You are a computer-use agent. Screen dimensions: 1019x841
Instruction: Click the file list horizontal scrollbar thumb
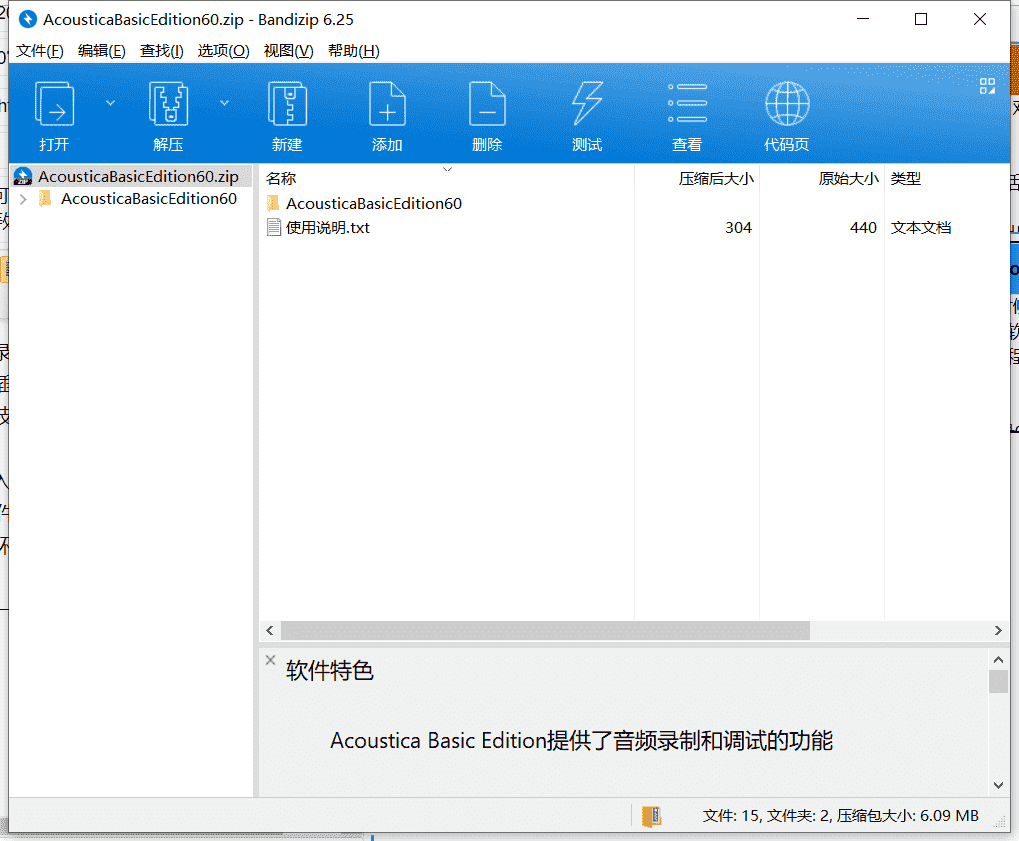pos(545,630)
